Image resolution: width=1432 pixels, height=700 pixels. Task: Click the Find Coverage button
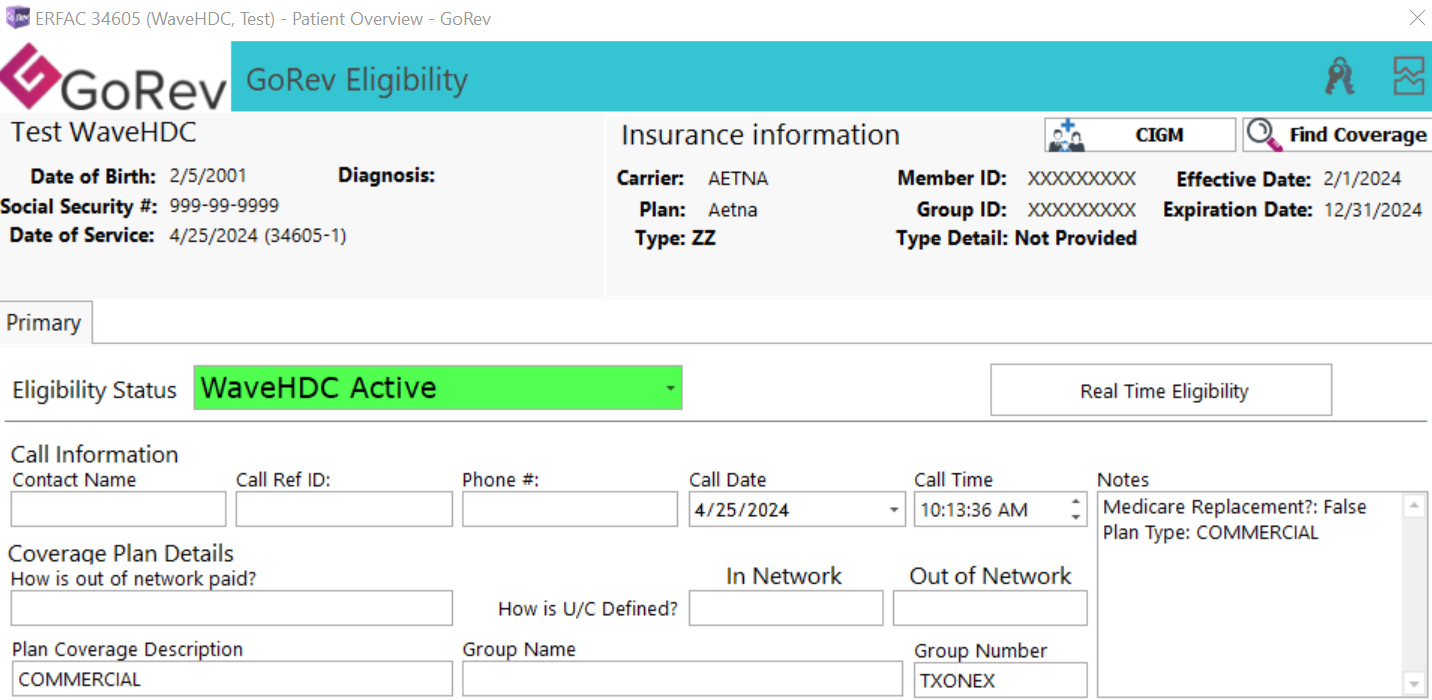pyautogui.click(x=1338, y=135)
